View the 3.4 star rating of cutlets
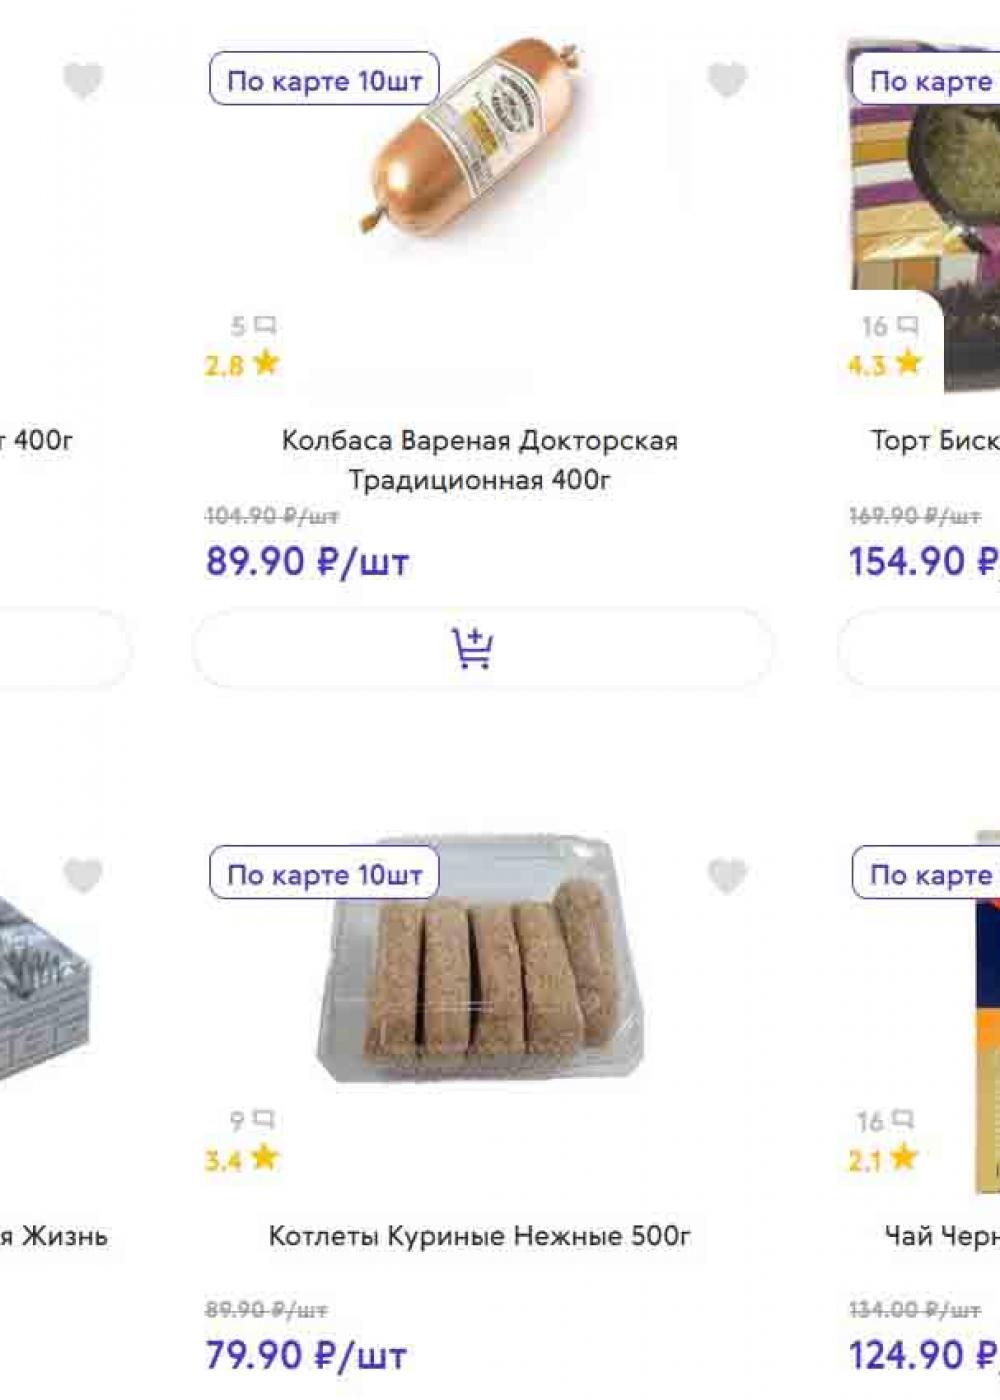Image resolution: width=1000 pixels, height=1400 pixels. point(242,1160)
